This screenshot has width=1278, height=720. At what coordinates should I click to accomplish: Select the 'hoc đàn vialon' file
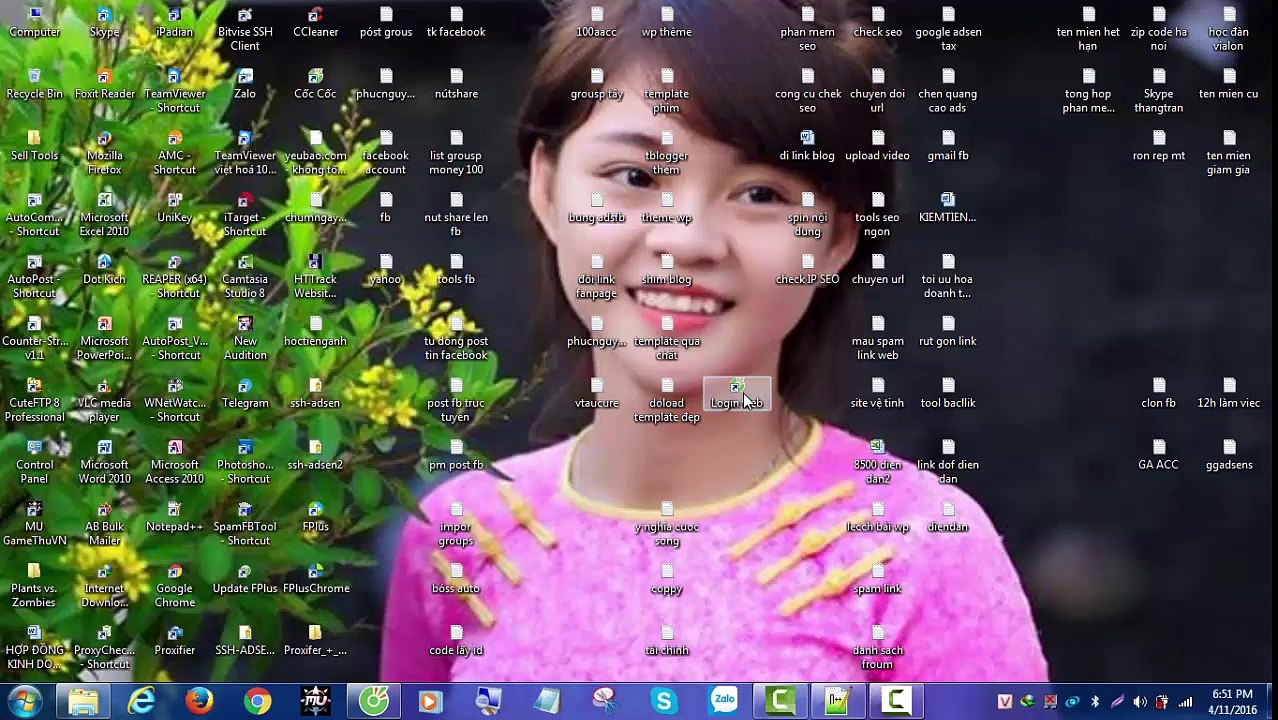[1229, 30]
